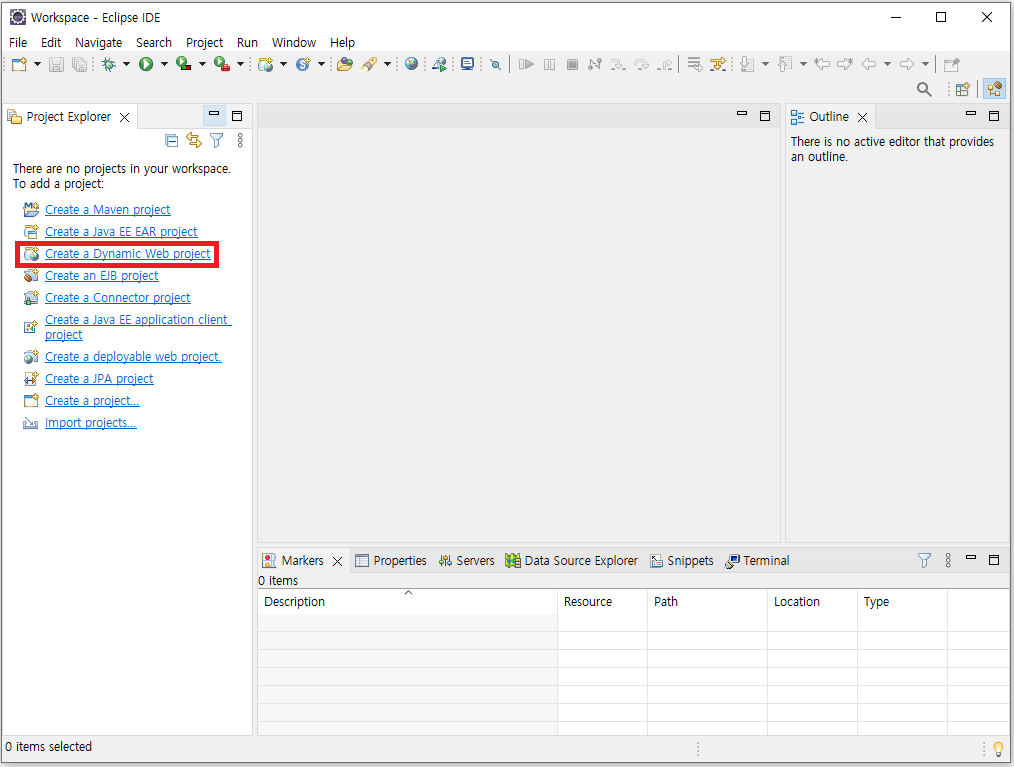Open the Window menu
Screen dimensions: 1014x767
294,43
